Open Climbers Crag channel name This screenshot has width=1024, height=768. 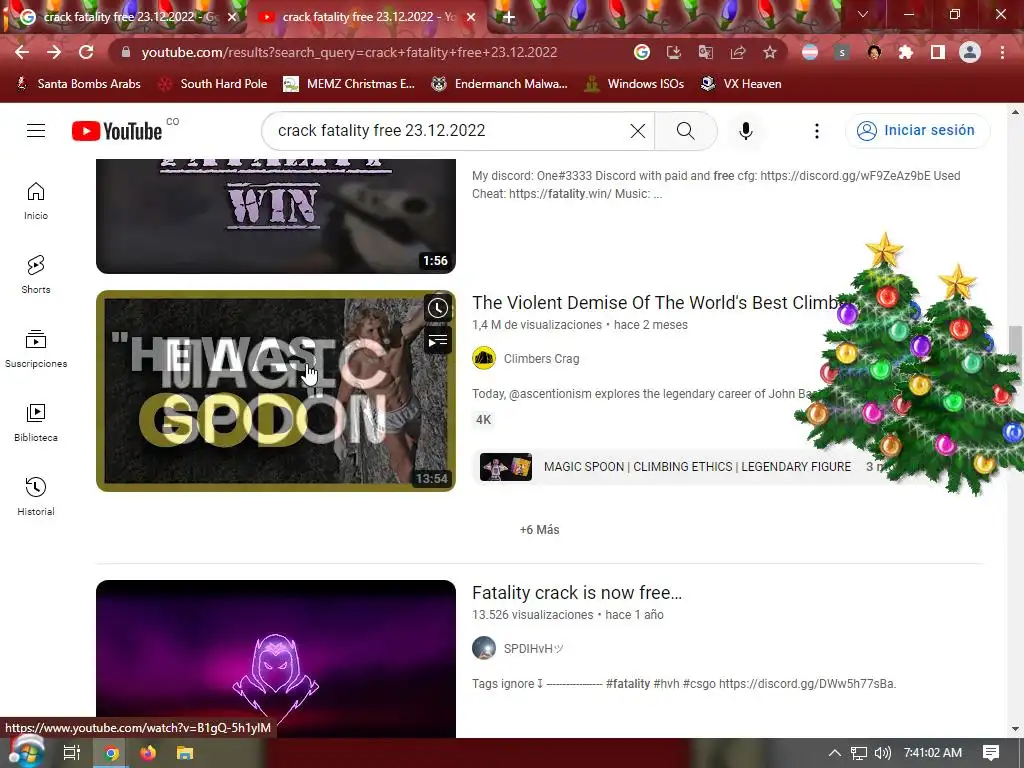pyautogui.click(x=541, y=359)
